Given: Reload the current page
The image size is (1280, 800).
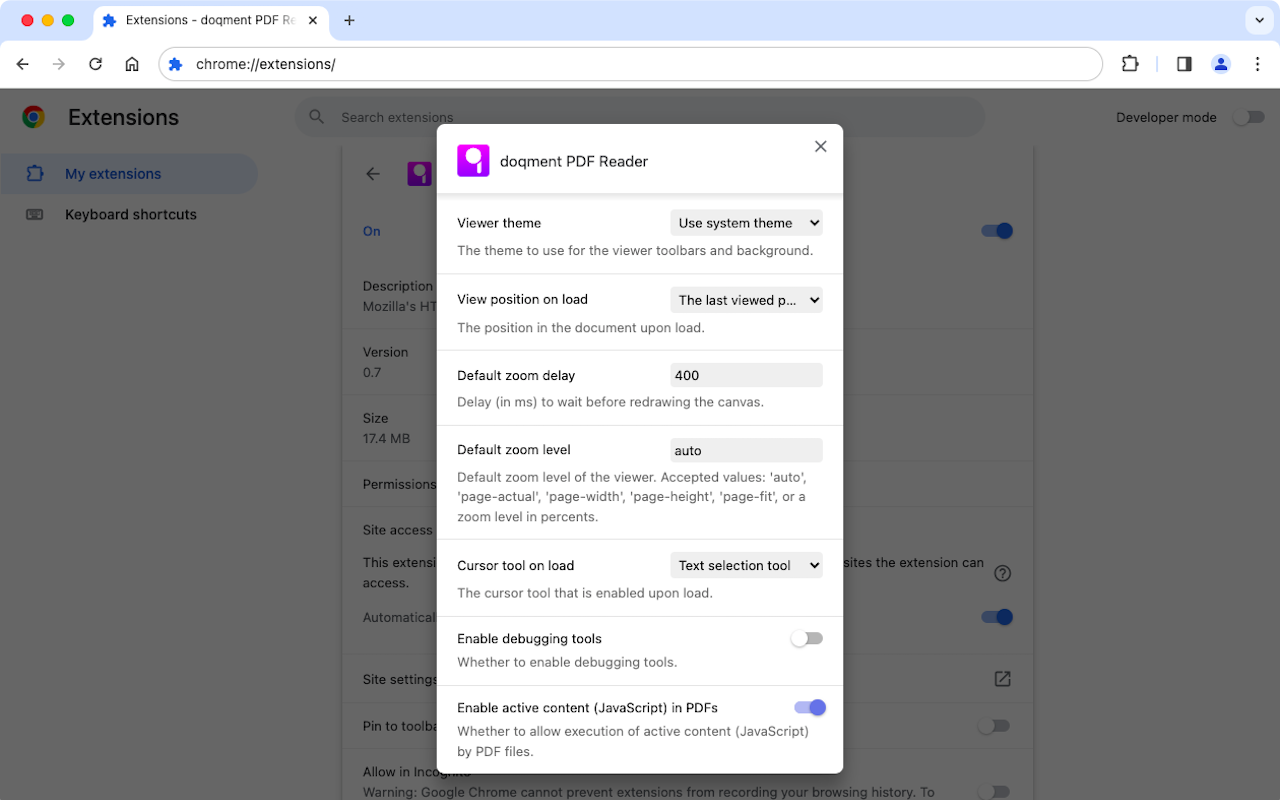Looking at the screenshot, I should (x=95, y=64).
